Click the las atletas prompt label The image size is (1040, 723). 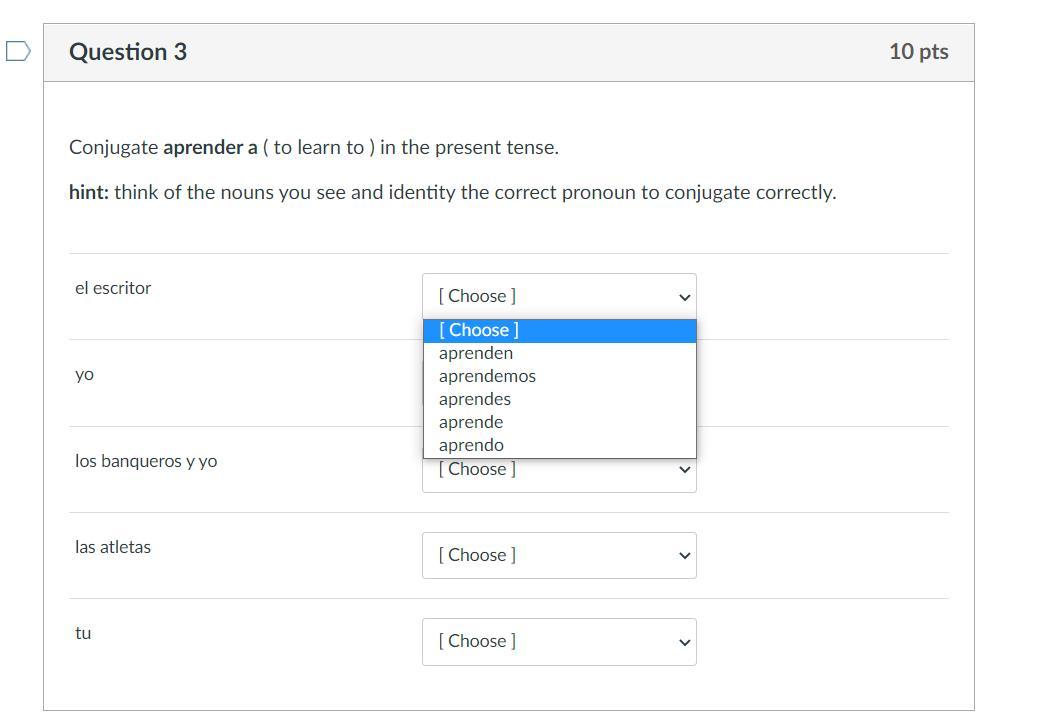coord(113,547)
